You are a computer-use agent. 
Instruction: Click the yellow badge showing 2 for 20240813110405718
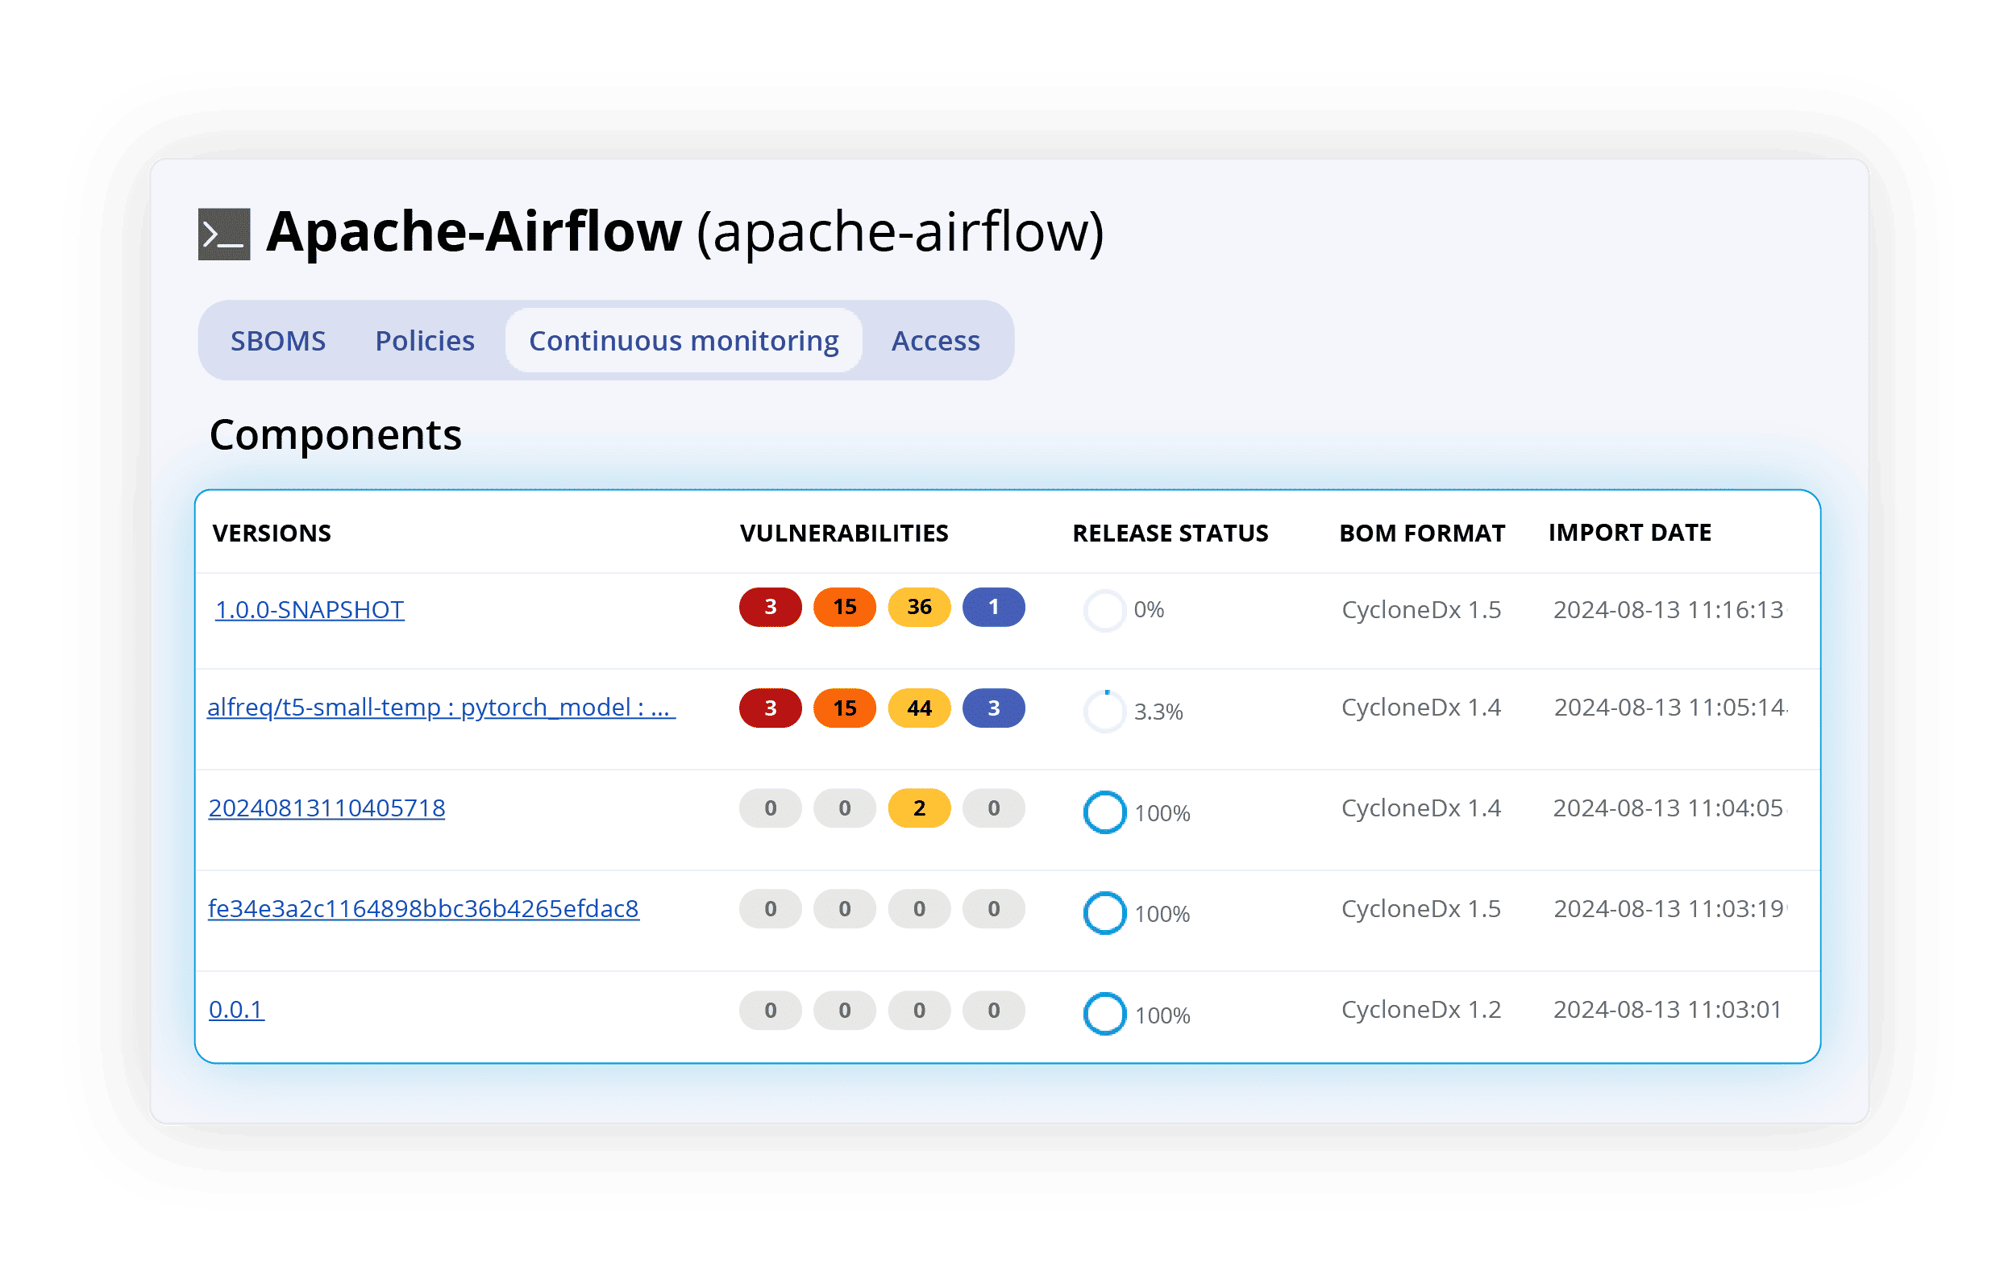point(919,808)
